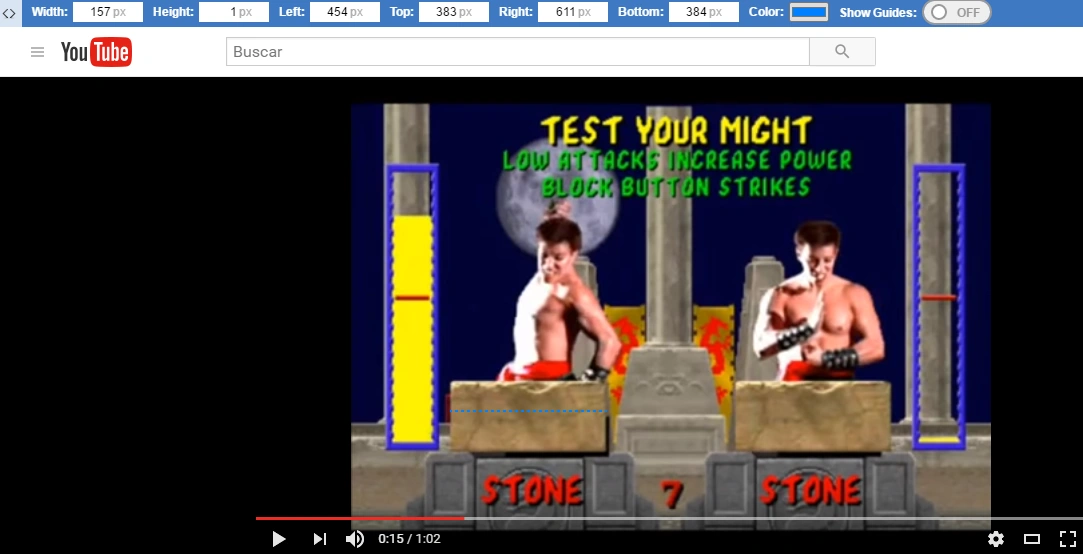This screenshot has height=554, width=1083.
Task: Skip to the next video
Action: pos(319,539)
